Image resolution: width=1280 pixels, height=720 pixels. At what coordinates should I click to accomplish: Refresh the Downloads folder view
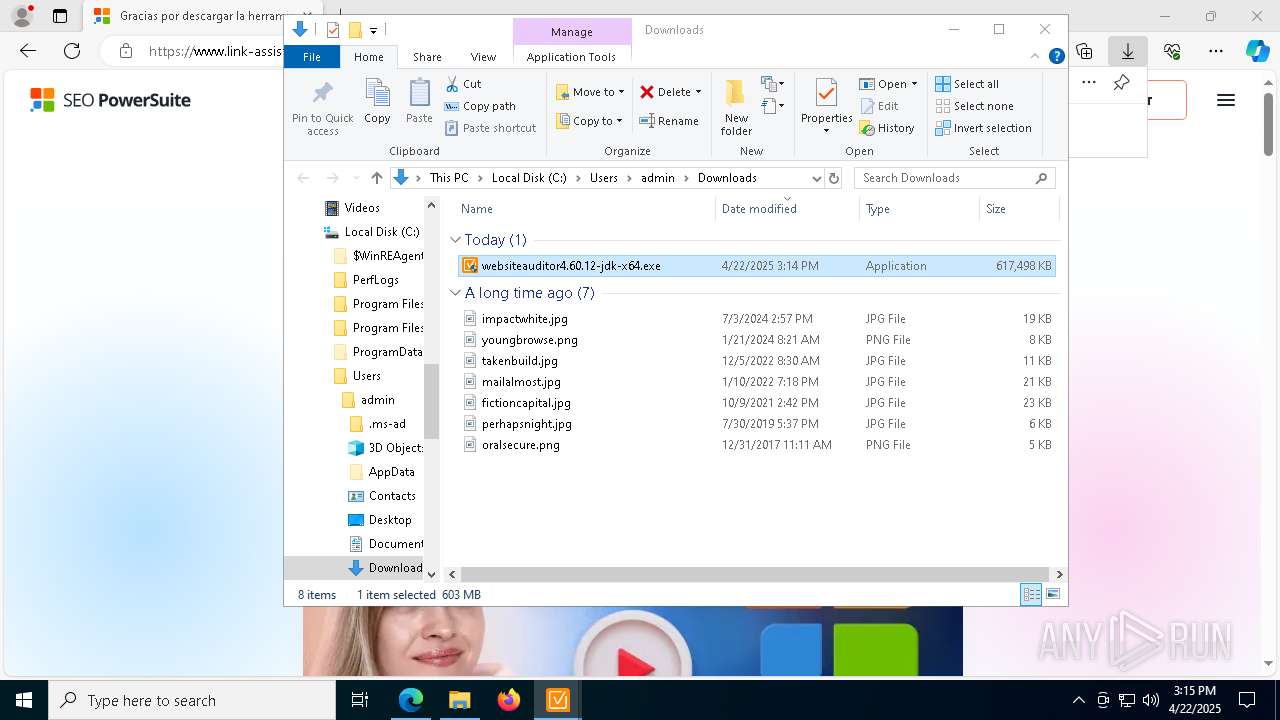coord(834,178)
